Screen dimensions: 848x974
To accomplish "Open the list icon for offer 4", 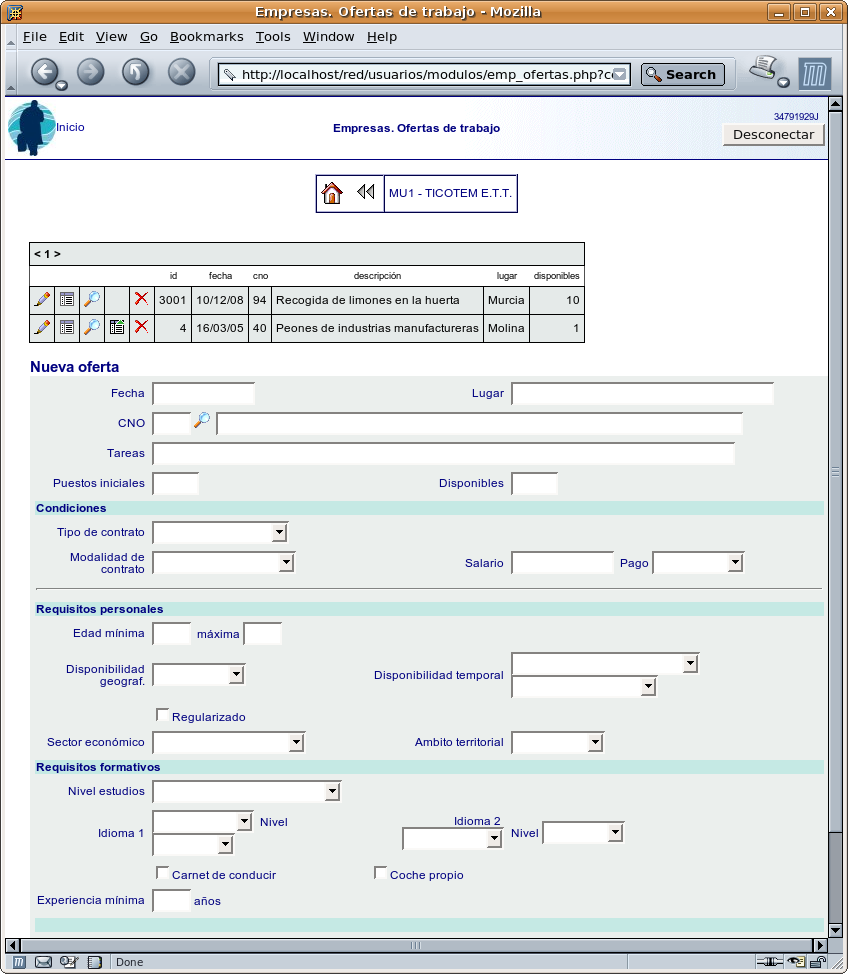I will [66, 327].
